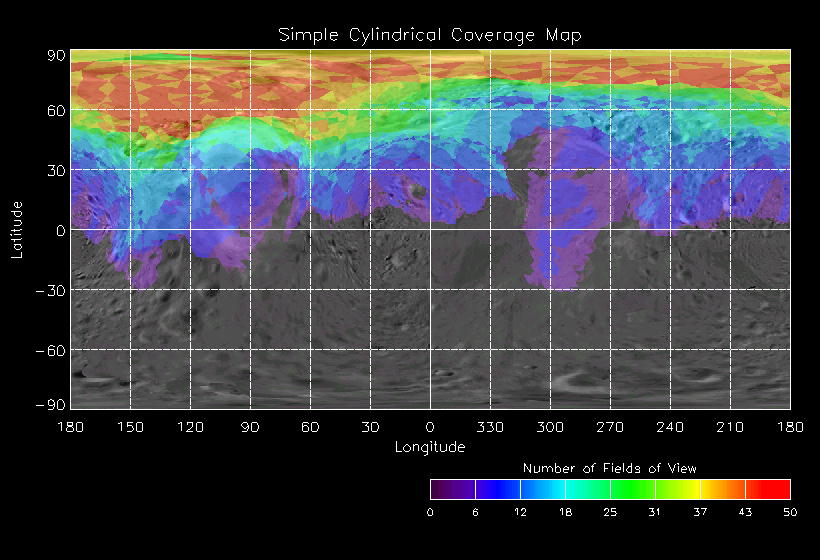
Task: Click the 60 latitude tick label
Action: tap(56, 111)
